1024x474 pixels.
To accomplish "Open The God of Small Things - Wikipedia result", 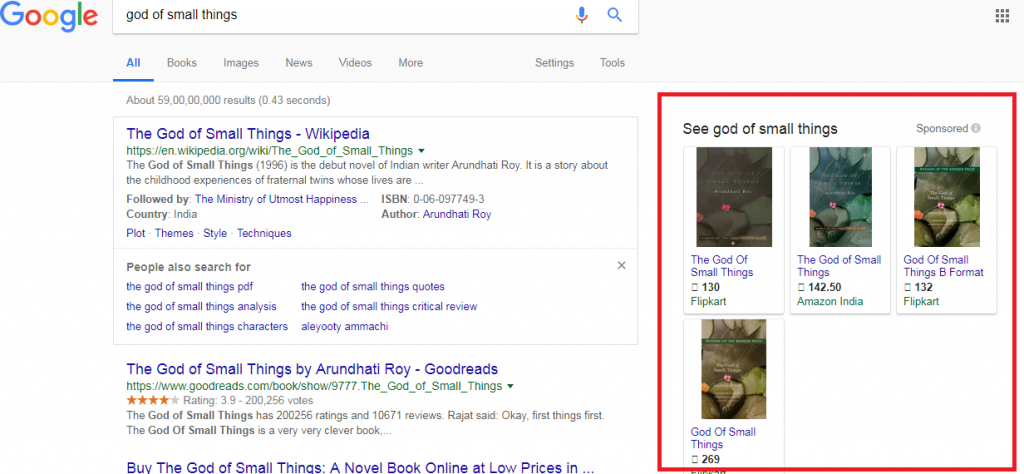I will point(248,134).
